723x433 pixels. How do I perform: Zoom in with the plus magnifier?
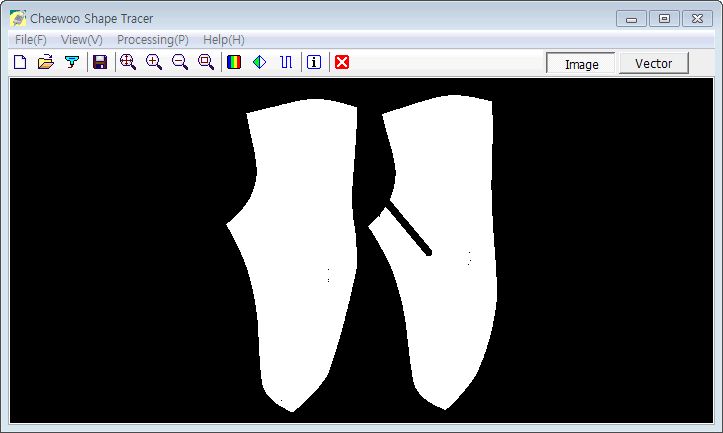click(154, 62)
